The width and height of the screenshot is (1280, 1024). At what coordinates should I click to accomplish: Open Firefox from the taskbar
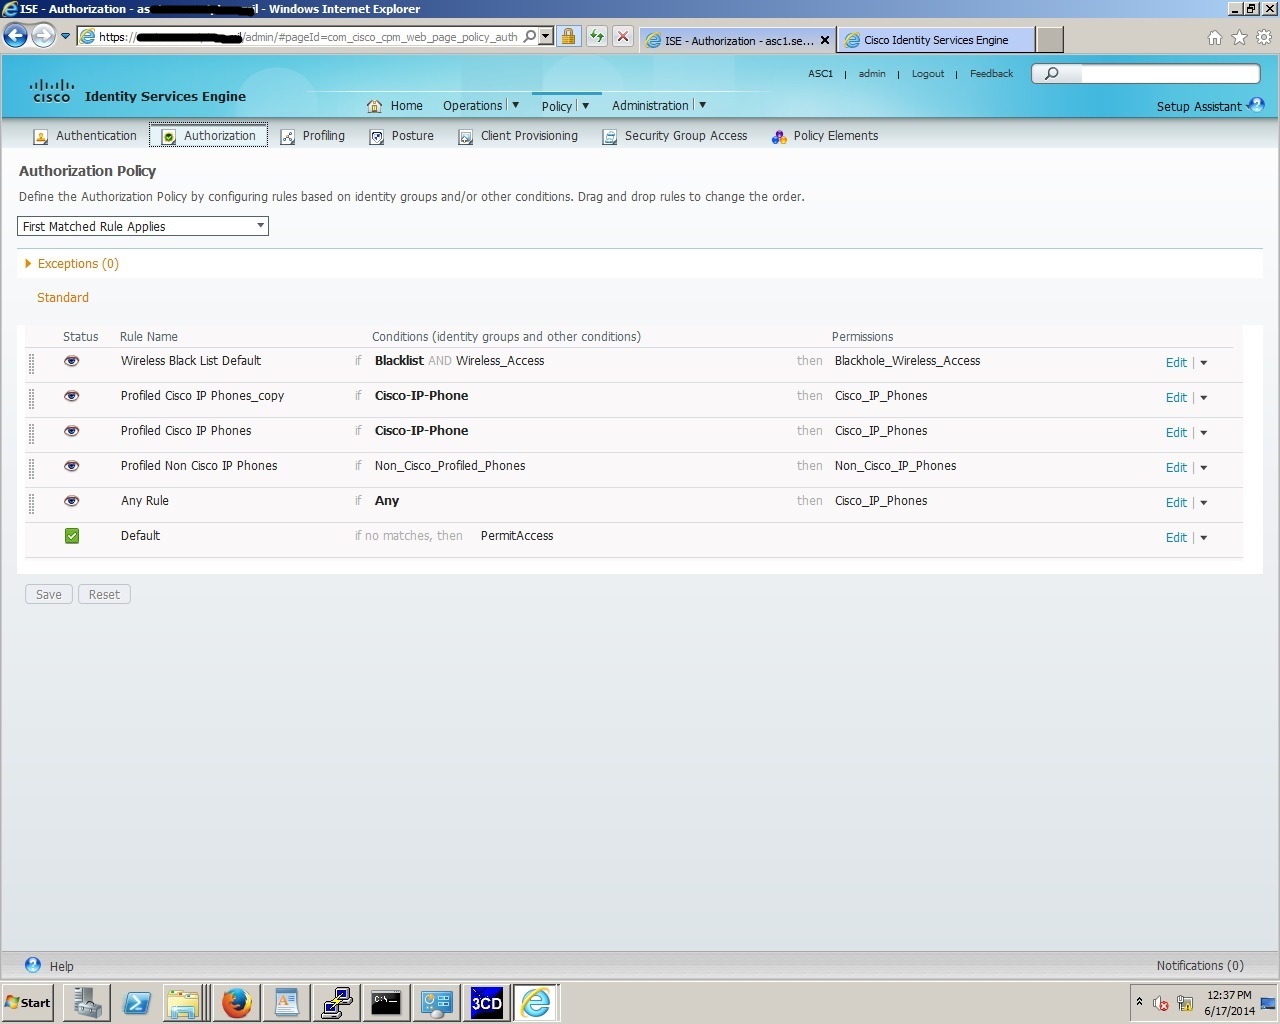tap(237, 1002)
